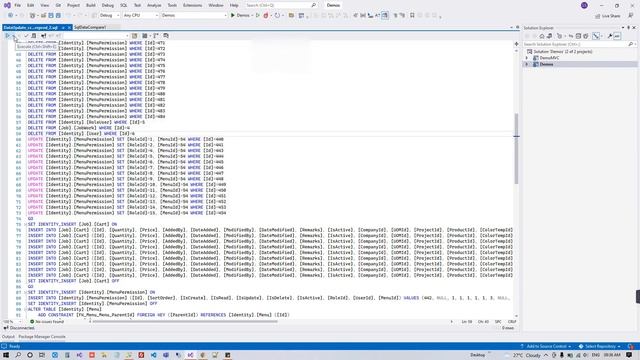Click the feedback icon beside Live Share
The height and width of the screenshot is (360, 640).
[631, 16]
